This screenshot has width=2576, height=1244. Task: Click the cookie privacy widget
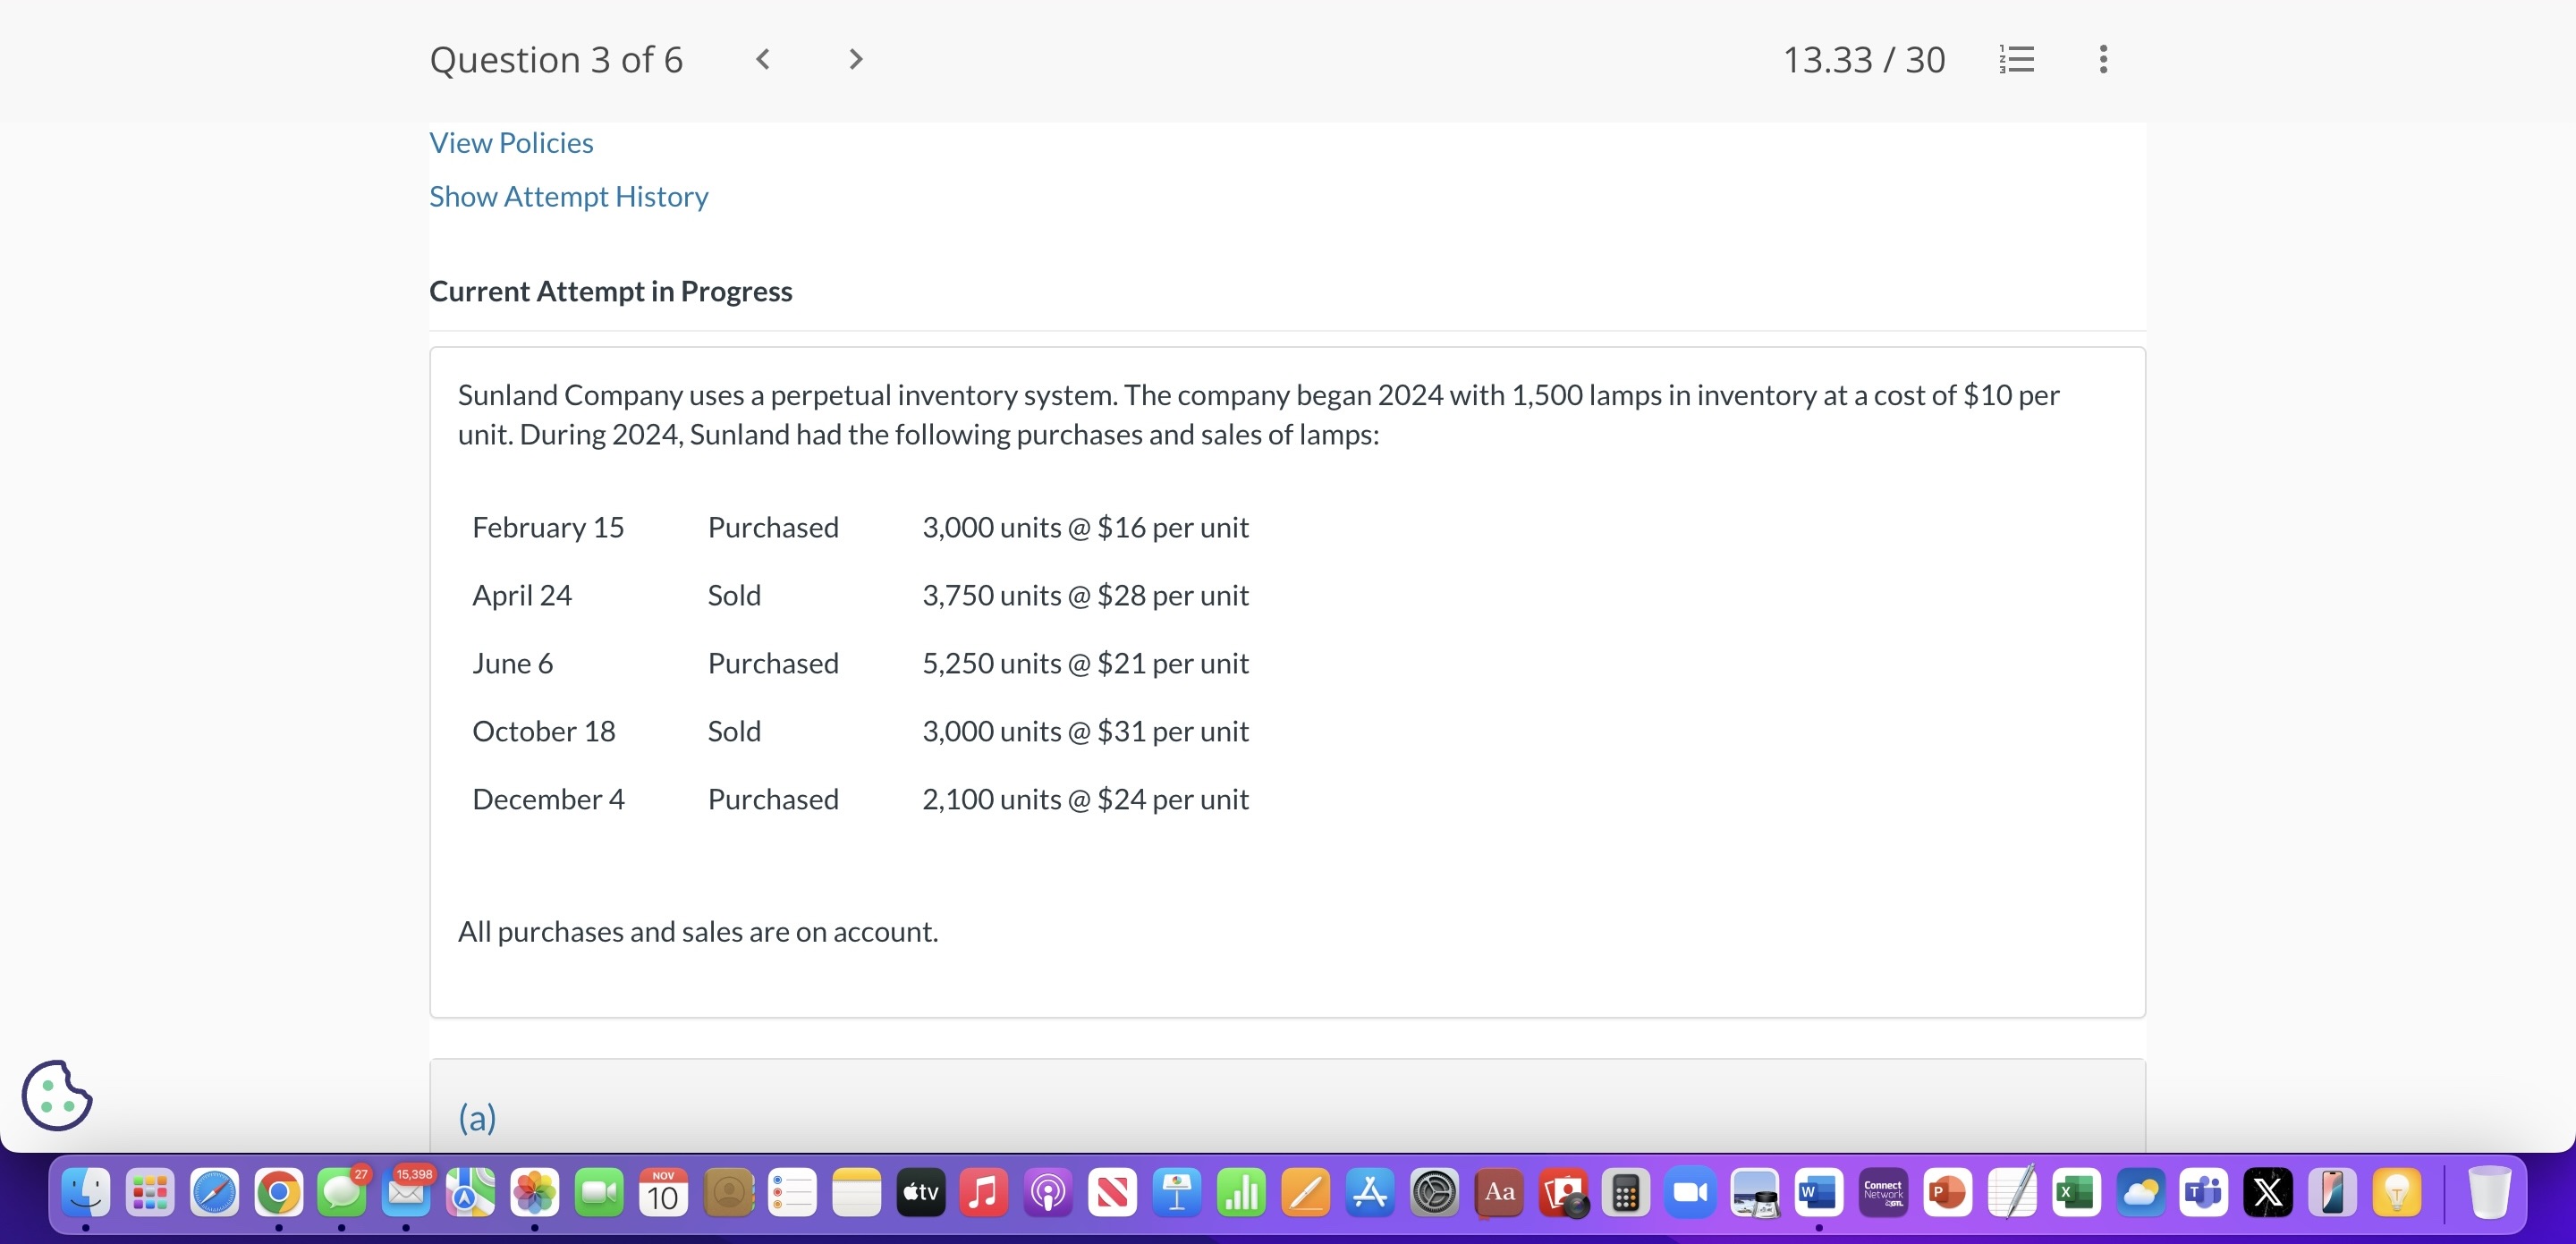[56, 1096]
